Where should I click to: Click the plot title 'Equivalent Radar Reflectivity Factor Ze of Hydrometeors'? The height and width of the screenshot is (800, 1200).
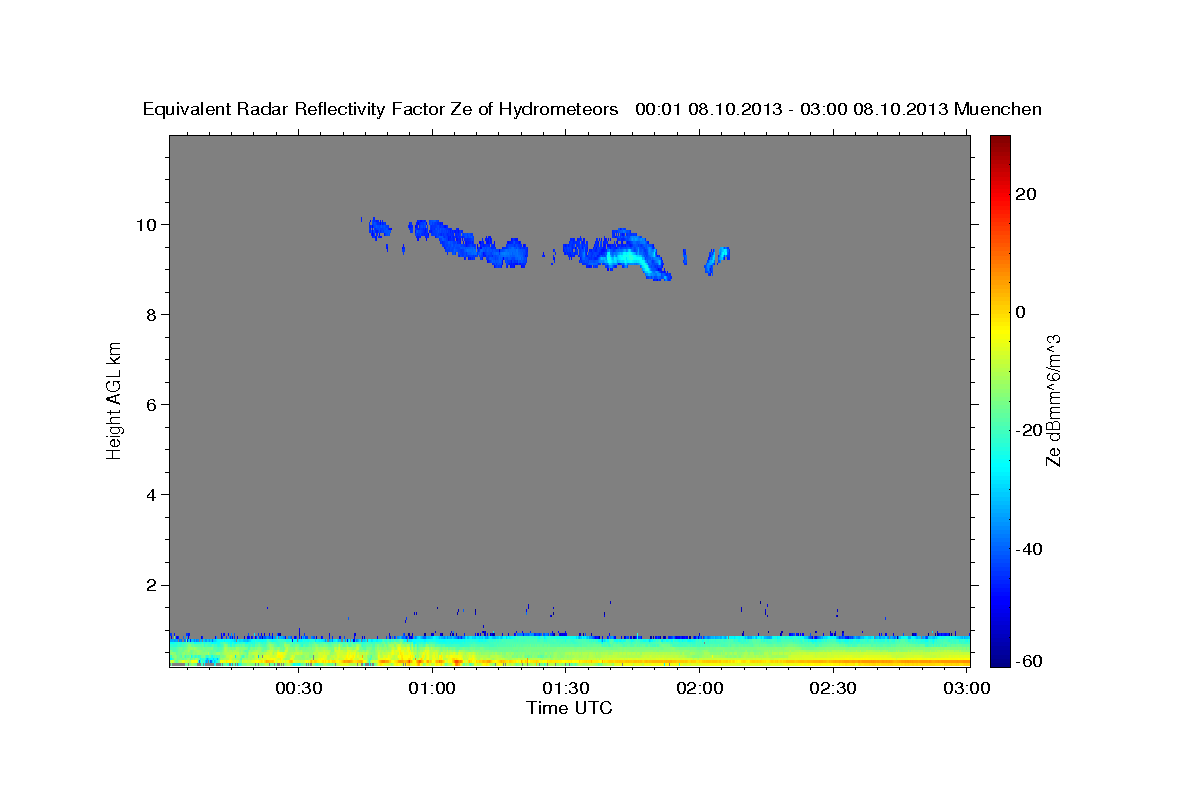(380, 109)
